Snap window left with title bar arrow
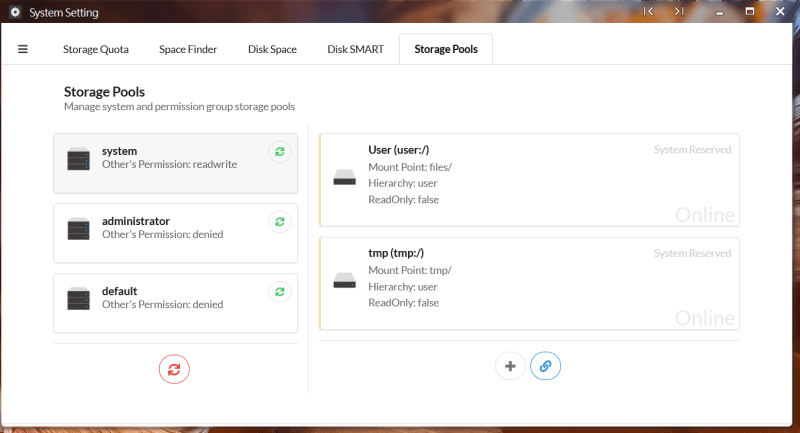This screenshot has width=800, height=433. click(x=648, y=11)
